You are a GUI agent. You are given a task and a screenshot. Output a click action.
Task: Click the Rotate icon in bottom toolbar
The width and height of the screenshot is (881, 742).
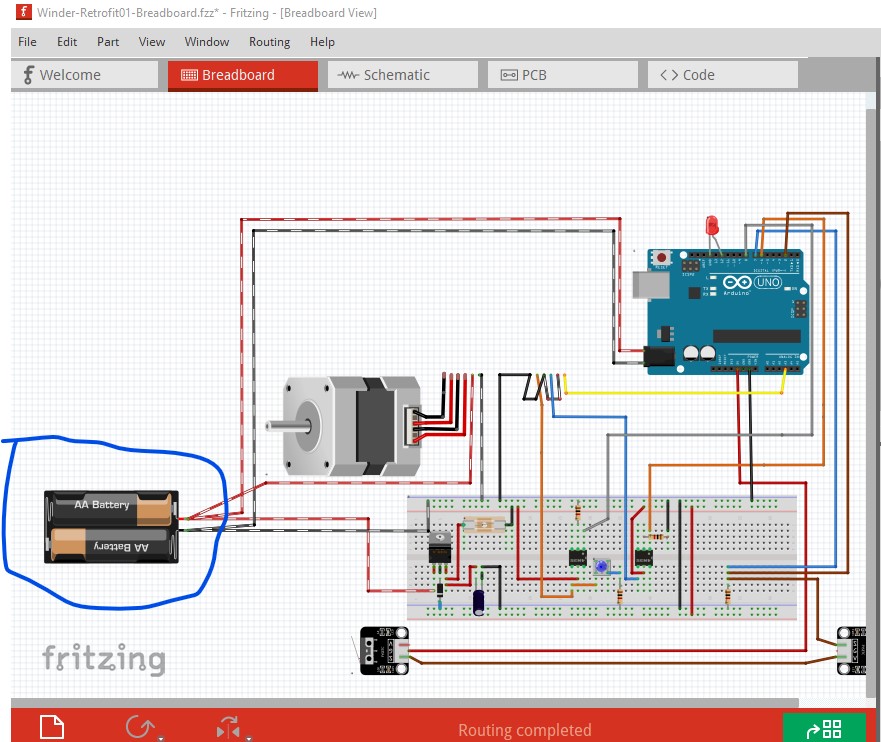coord(139,727)
